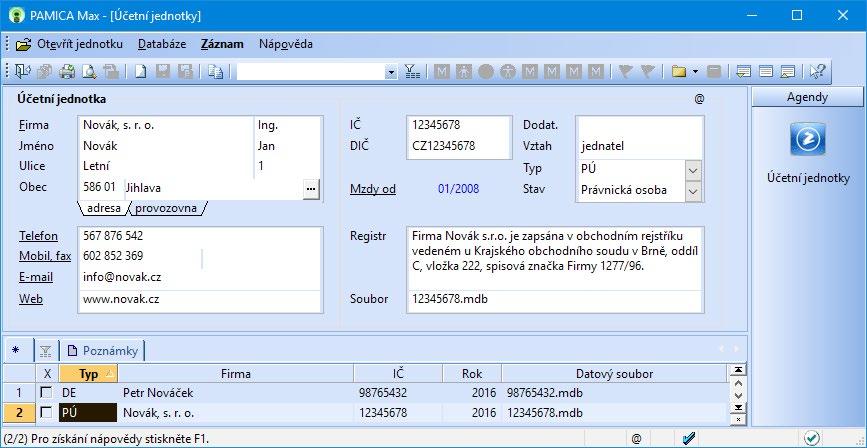
Task: Switch to the Poznámky tab
Action: coord(103,351)
